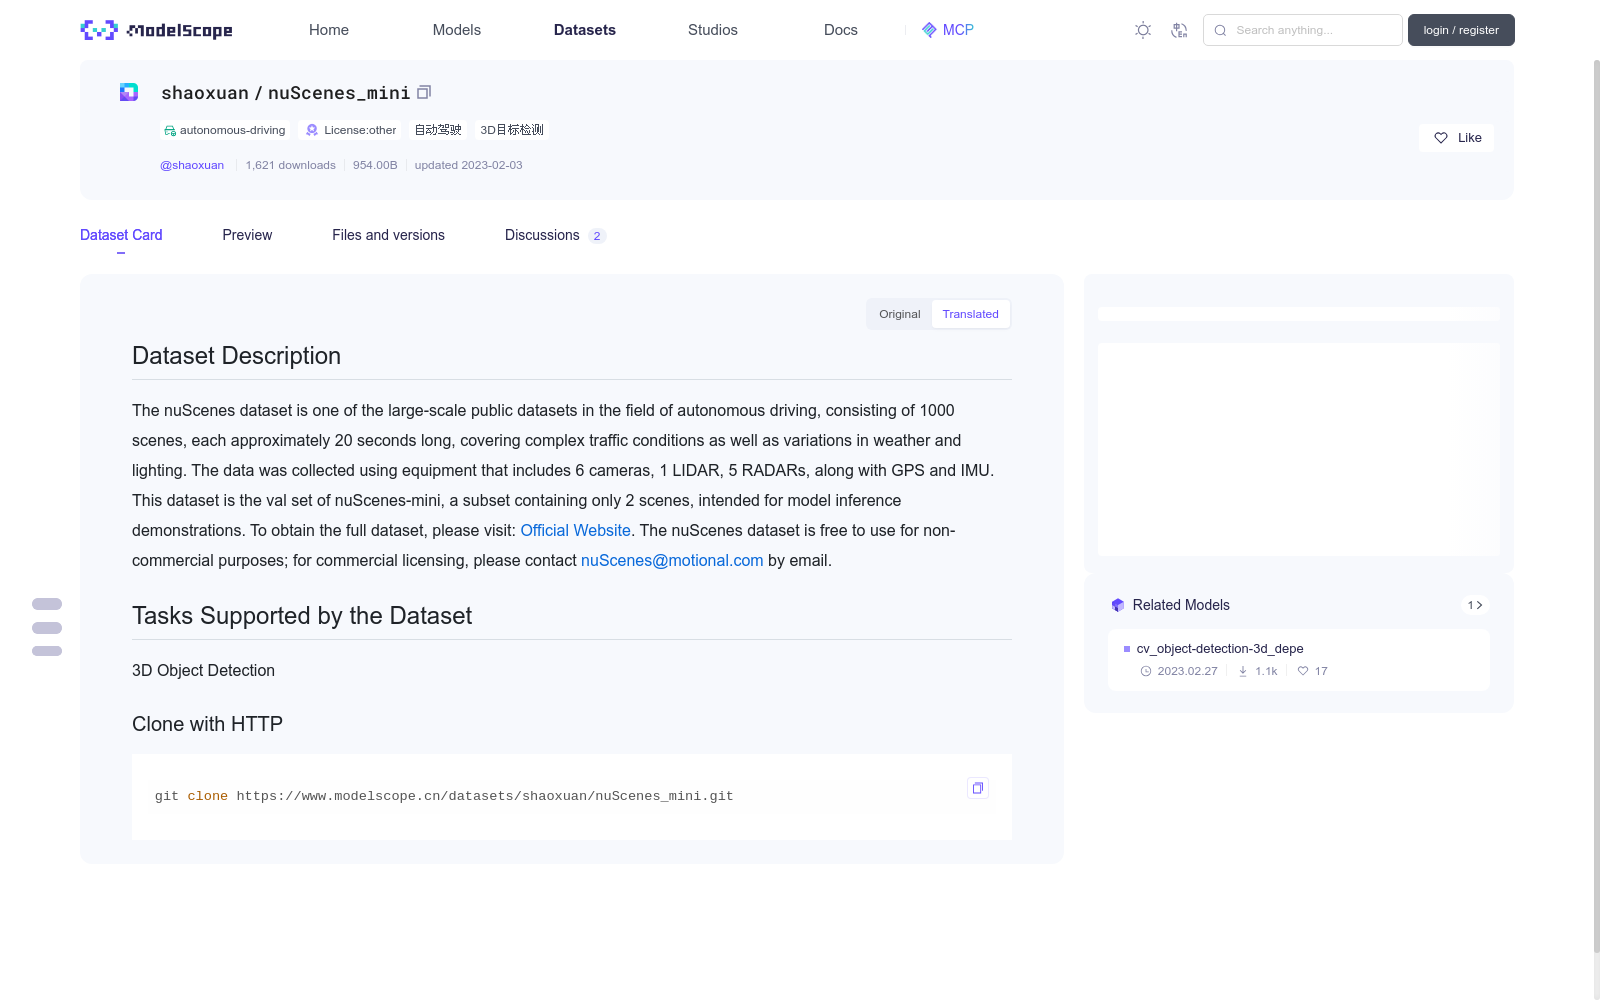Open the Discussions tab

coord(555,235)
